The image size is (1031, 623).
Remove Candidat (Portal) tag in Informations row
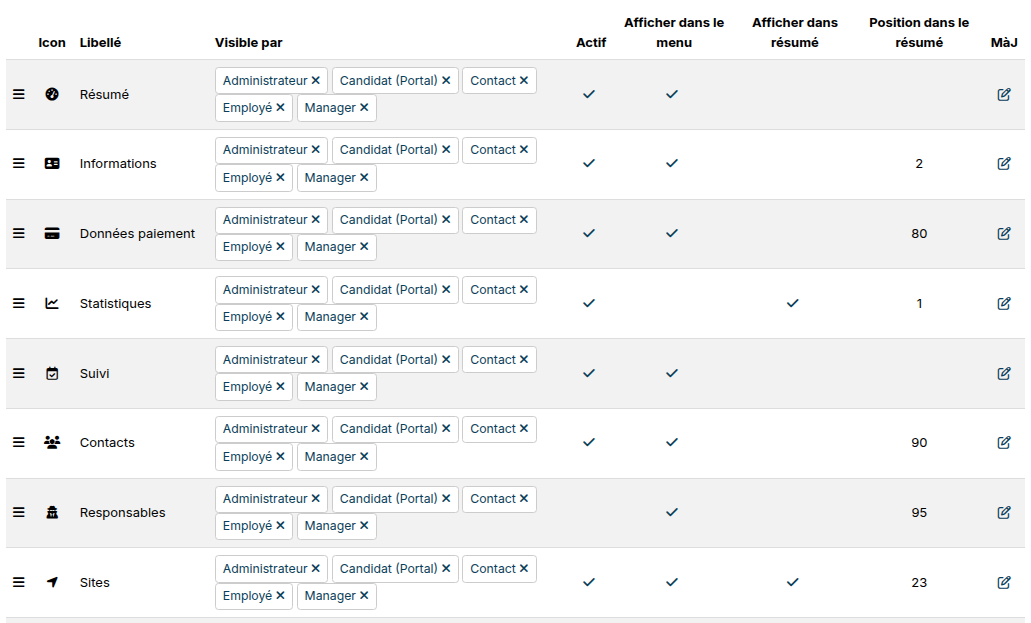[446, 149]
